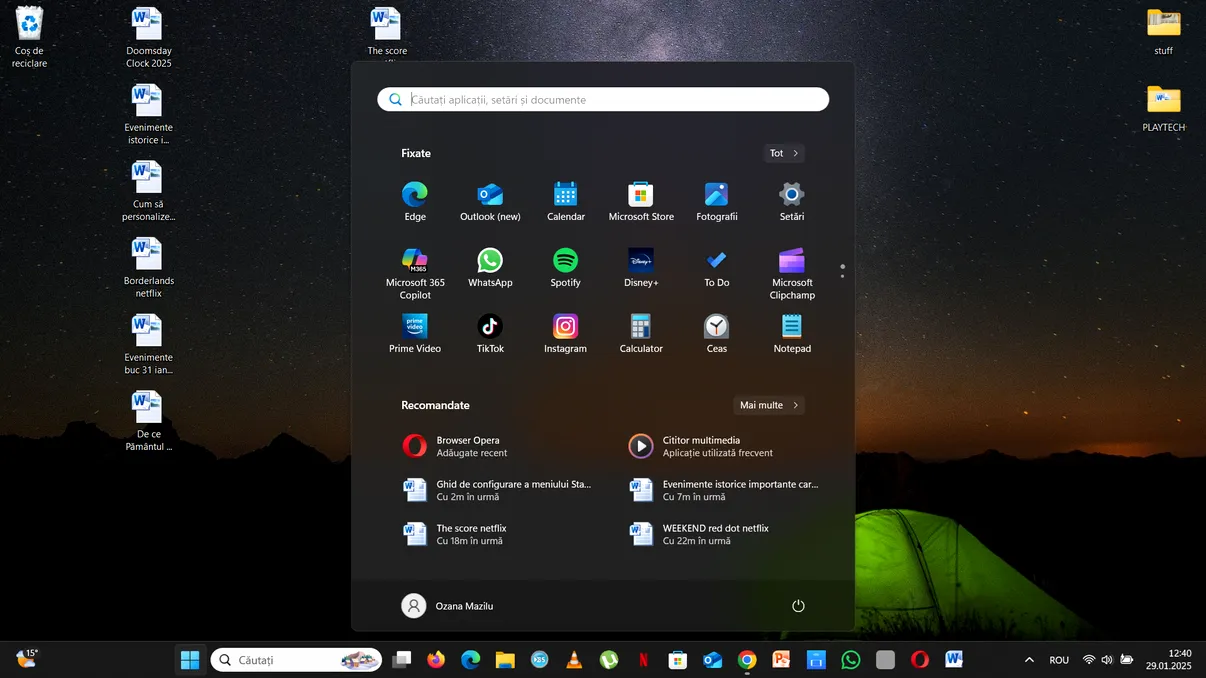Expand Mai multe under Recomandate
This screenshot has height=678, width=1206.
pos(768,405)
